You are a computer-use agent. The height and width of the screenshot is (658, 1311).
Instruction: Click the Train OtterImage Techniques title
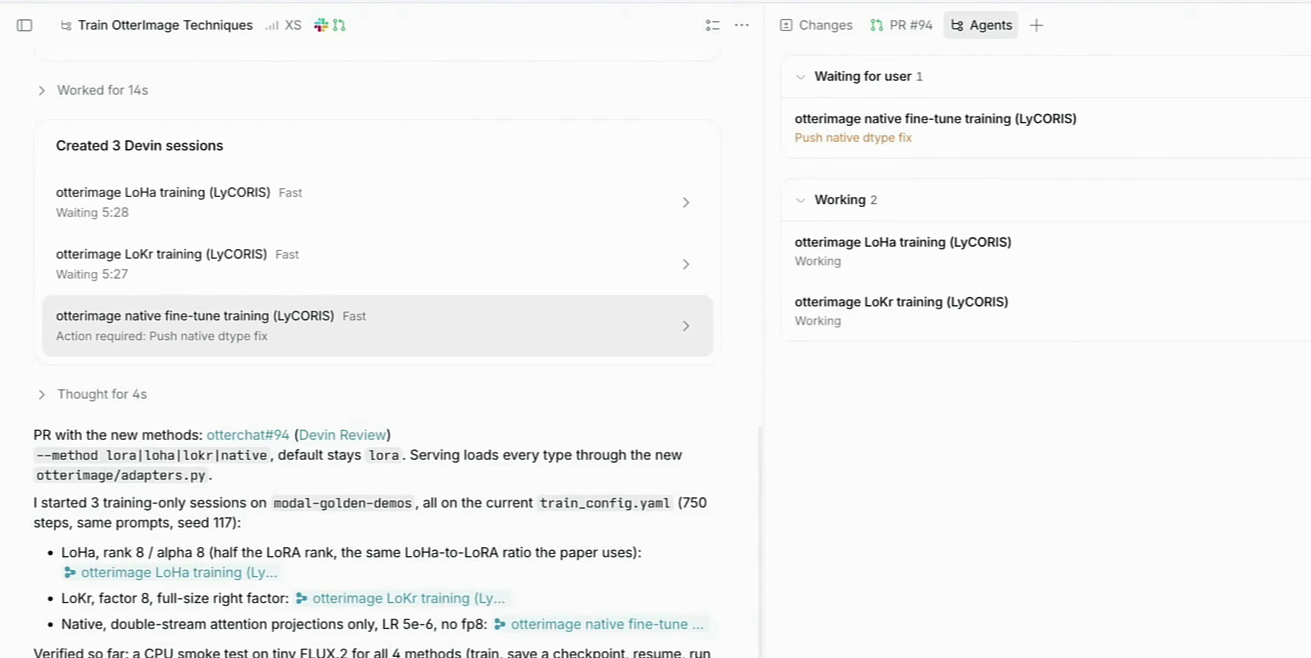(x=165, y=25)
